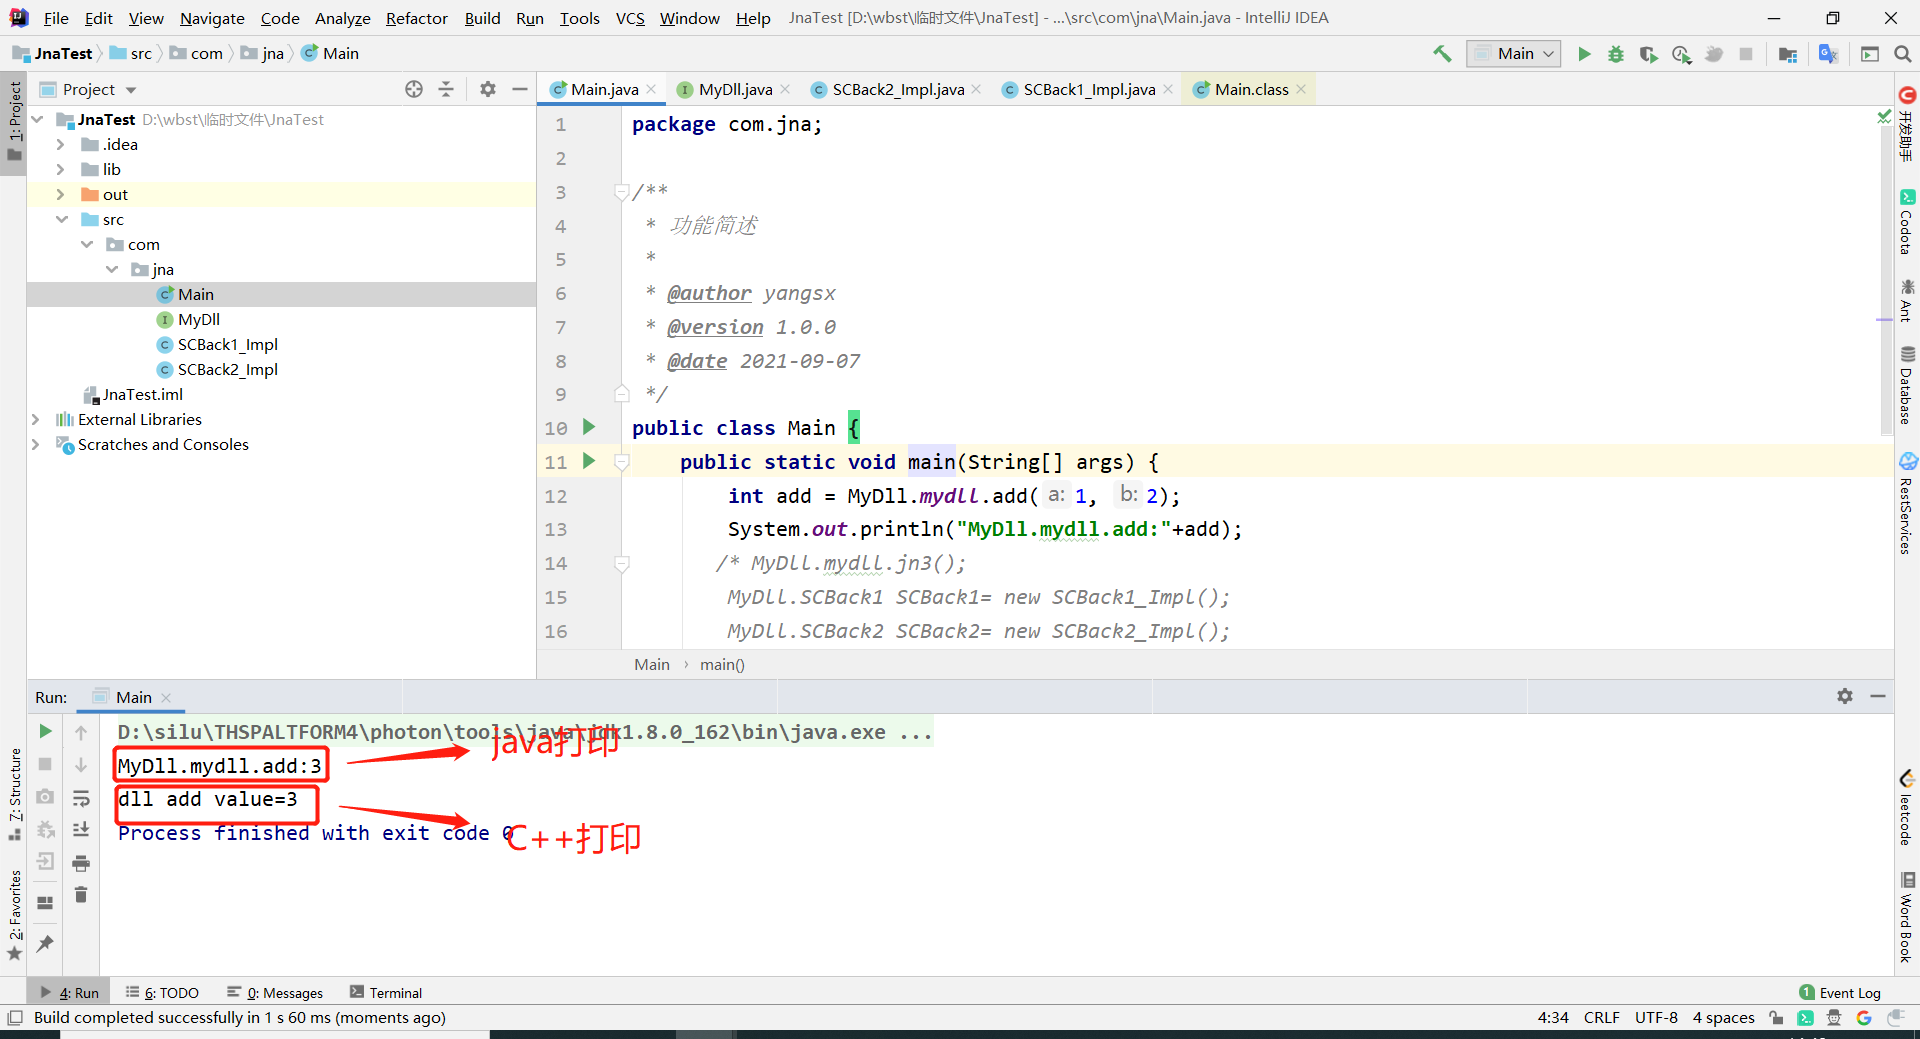Open Search Everywhere with magnifier icon
The image size is (1920, 1039).
(1903, 54)
